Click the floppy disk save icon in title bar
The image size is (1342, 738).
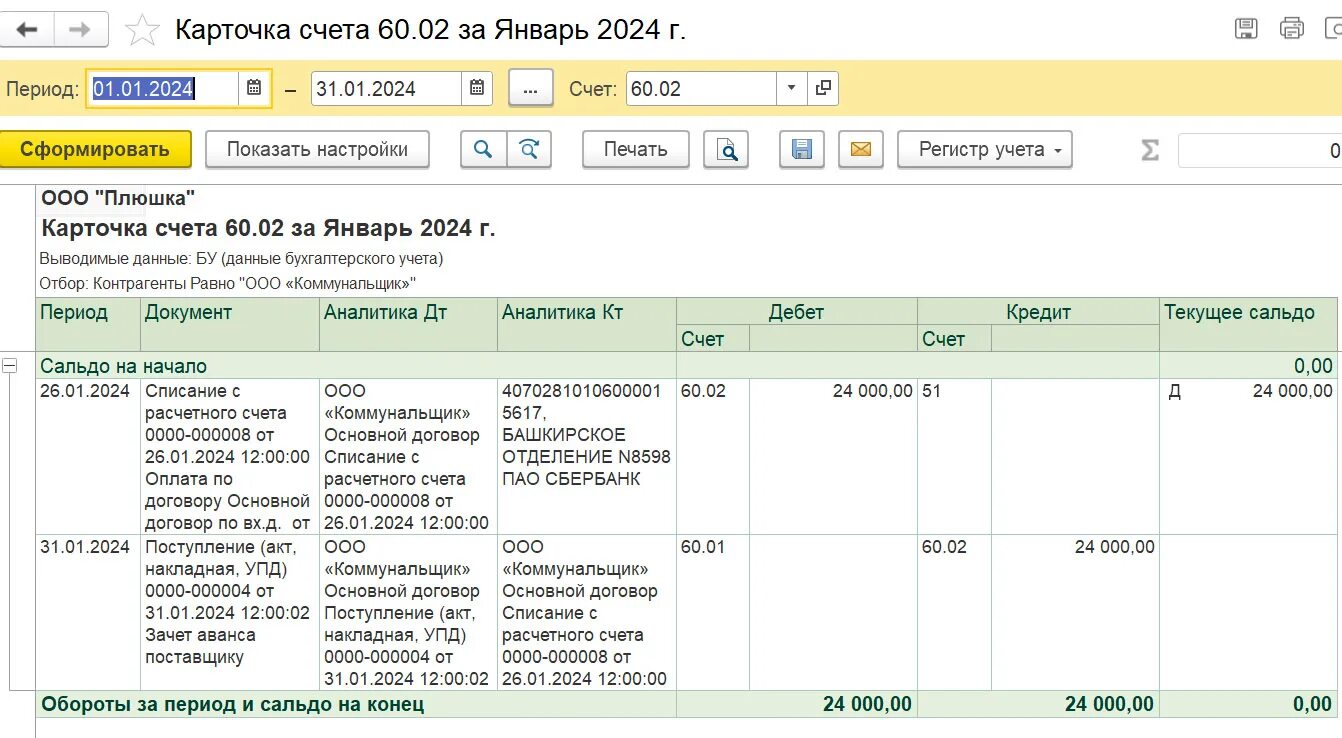(x=1246, y=29)
